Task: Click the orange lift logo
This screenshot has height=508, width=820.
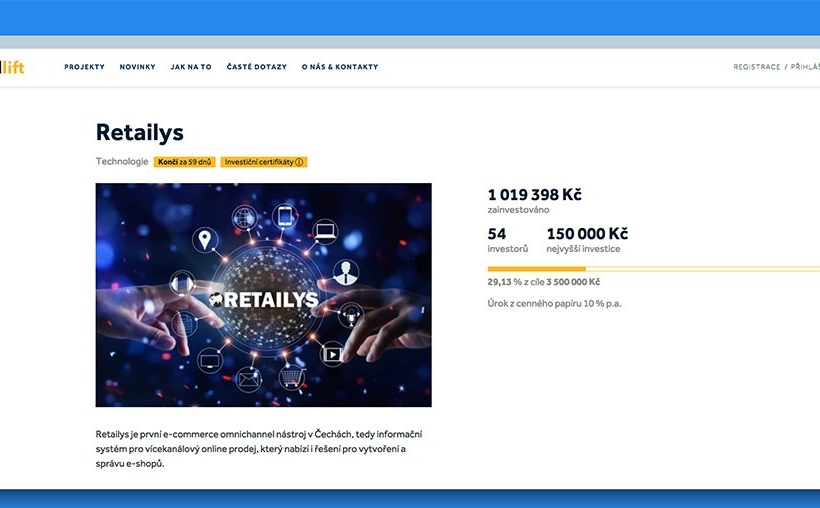Action: tap(12, 67)
